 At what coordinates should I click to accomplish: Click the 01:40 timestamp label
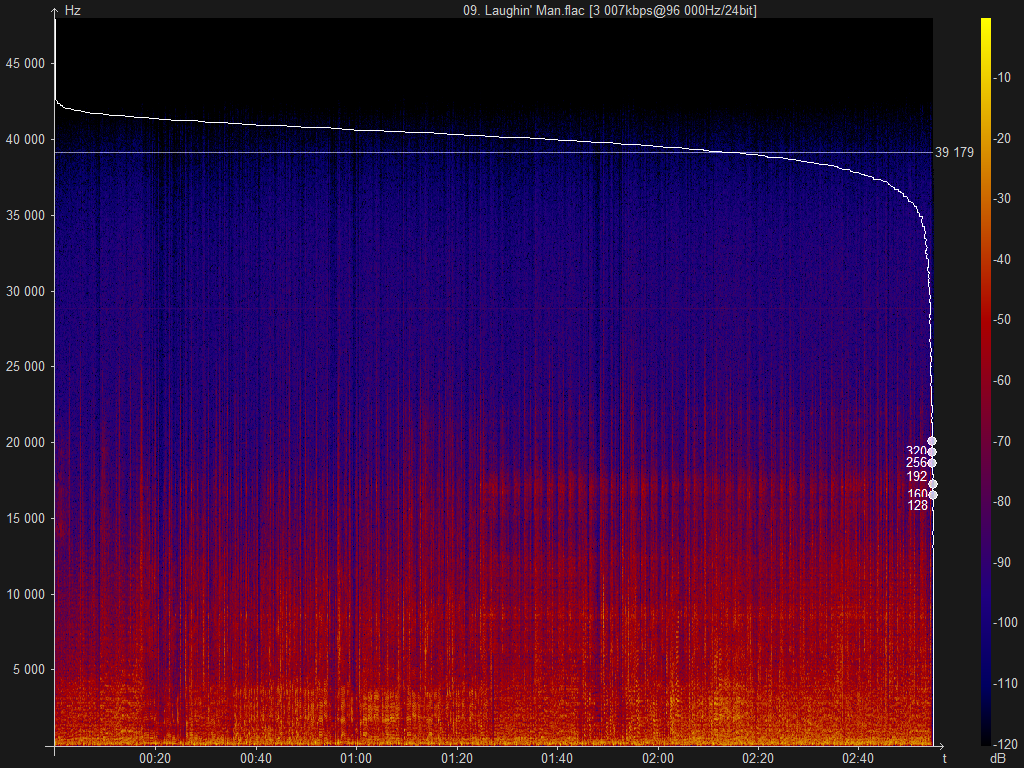point(558,758)
